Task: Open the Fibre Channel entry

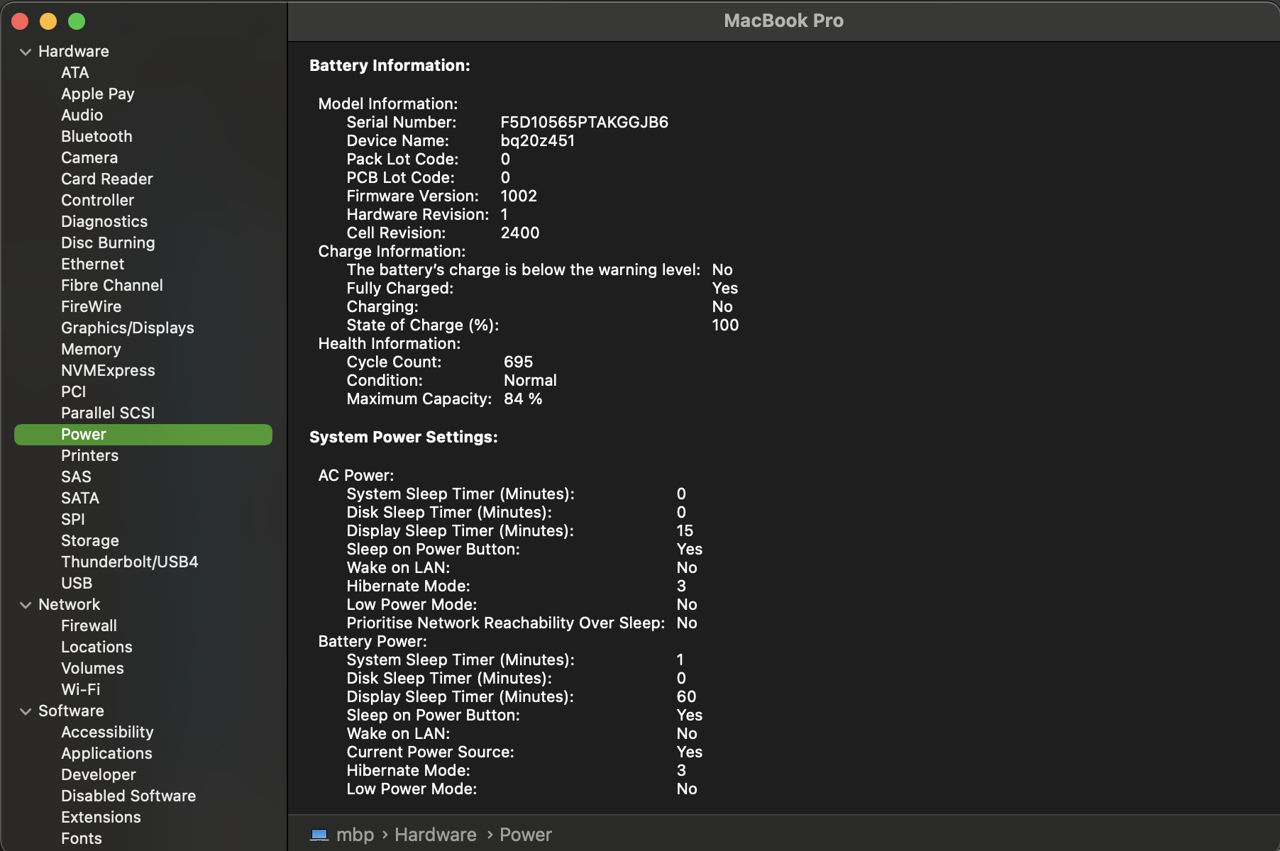Action: (112, 285)
